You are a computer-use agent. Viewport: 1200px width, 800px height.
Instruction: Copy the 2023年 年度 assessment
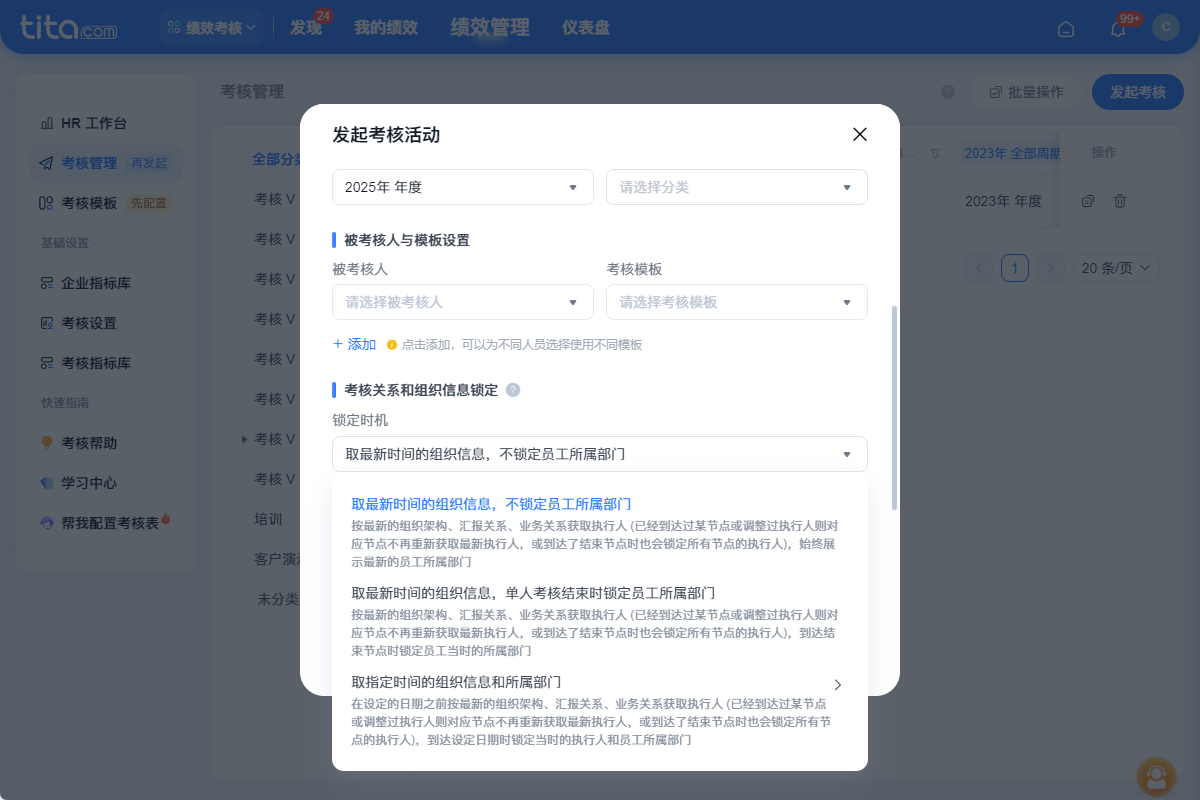[x=1088, y=200]
